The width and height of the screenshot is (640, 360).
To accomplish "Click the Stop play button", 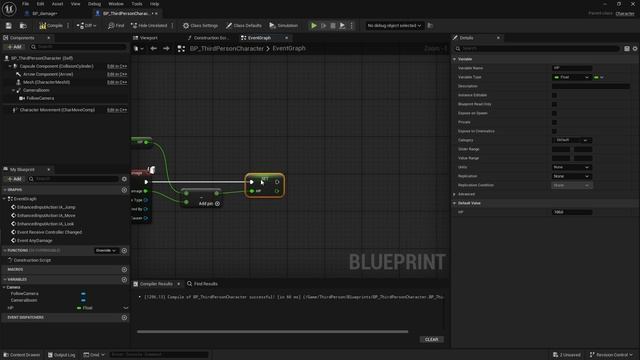I will 333,26.
